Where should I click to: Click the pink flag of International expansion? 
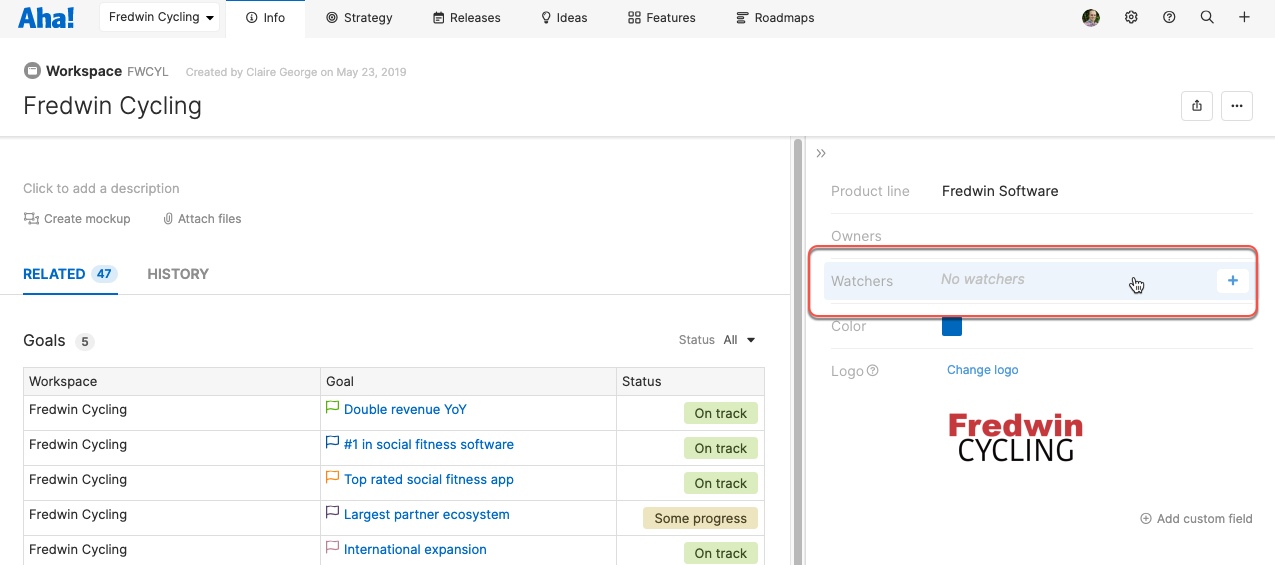[x=333, y=548]
